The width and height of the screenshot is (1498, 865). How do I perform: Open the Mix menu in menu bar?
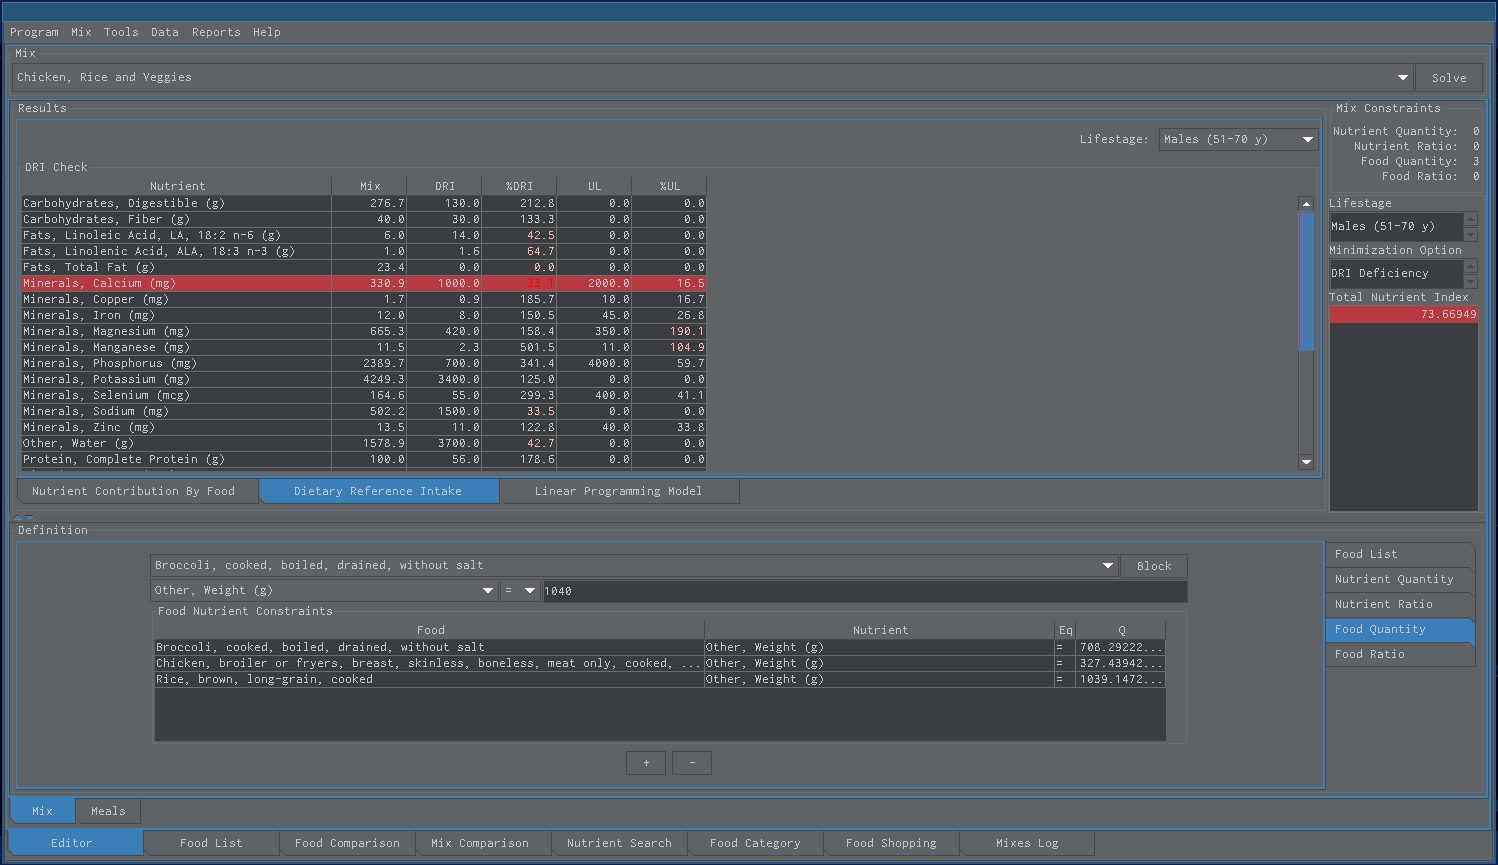(x=81, y=32)
